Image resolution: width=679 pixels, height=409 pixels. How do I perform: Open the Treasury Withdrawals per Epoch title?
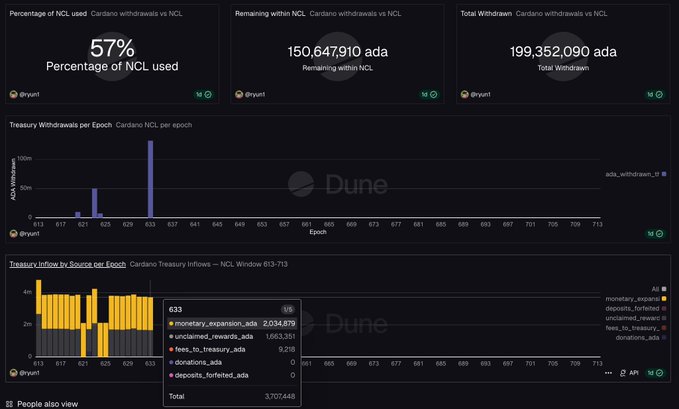61,125
